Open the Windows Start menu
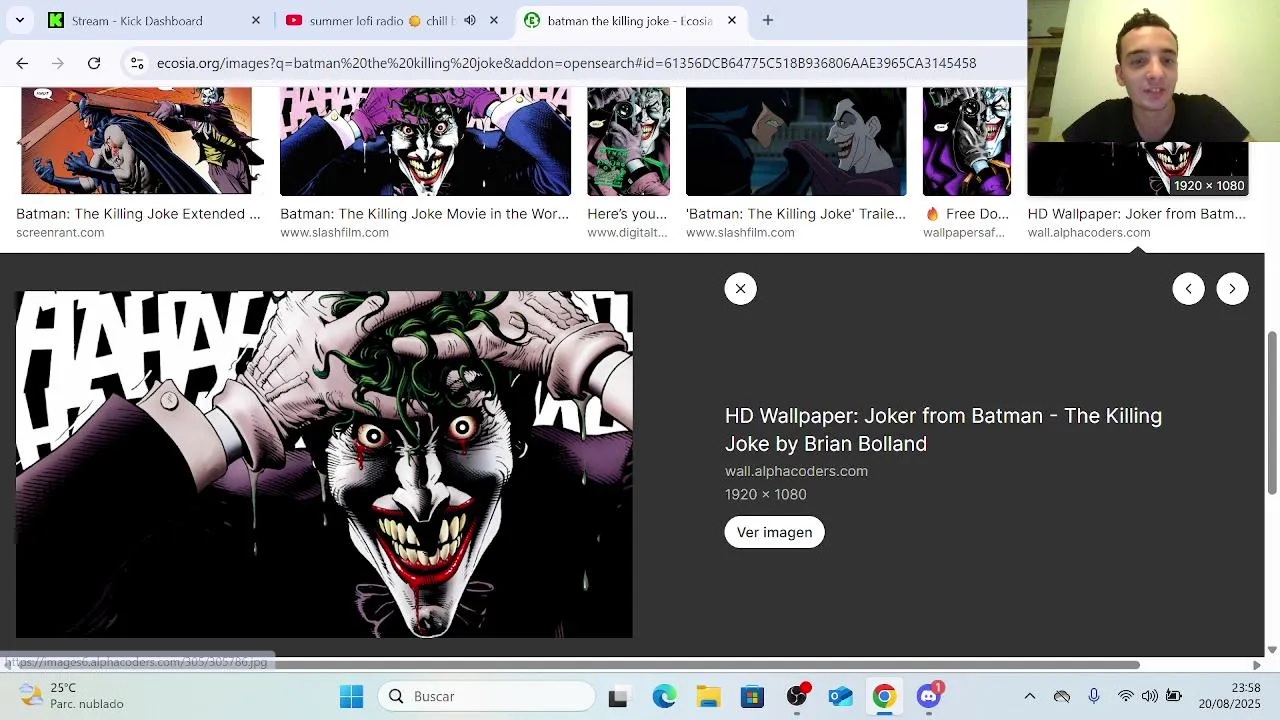Viewport: 1280px width, 720px height. [x=351, y=696]
